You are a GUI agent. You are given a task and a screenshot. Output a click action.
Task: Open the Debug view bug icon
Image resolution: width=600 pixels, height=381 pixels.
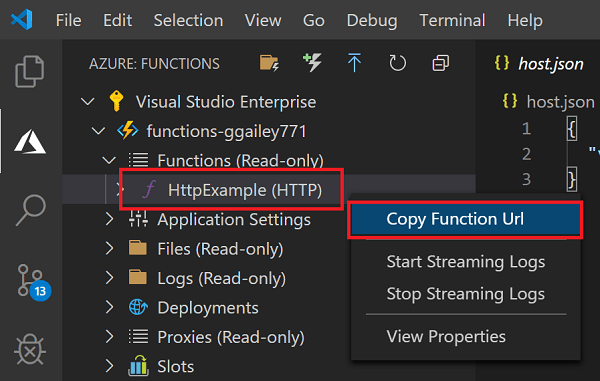(x=30, y=350)
